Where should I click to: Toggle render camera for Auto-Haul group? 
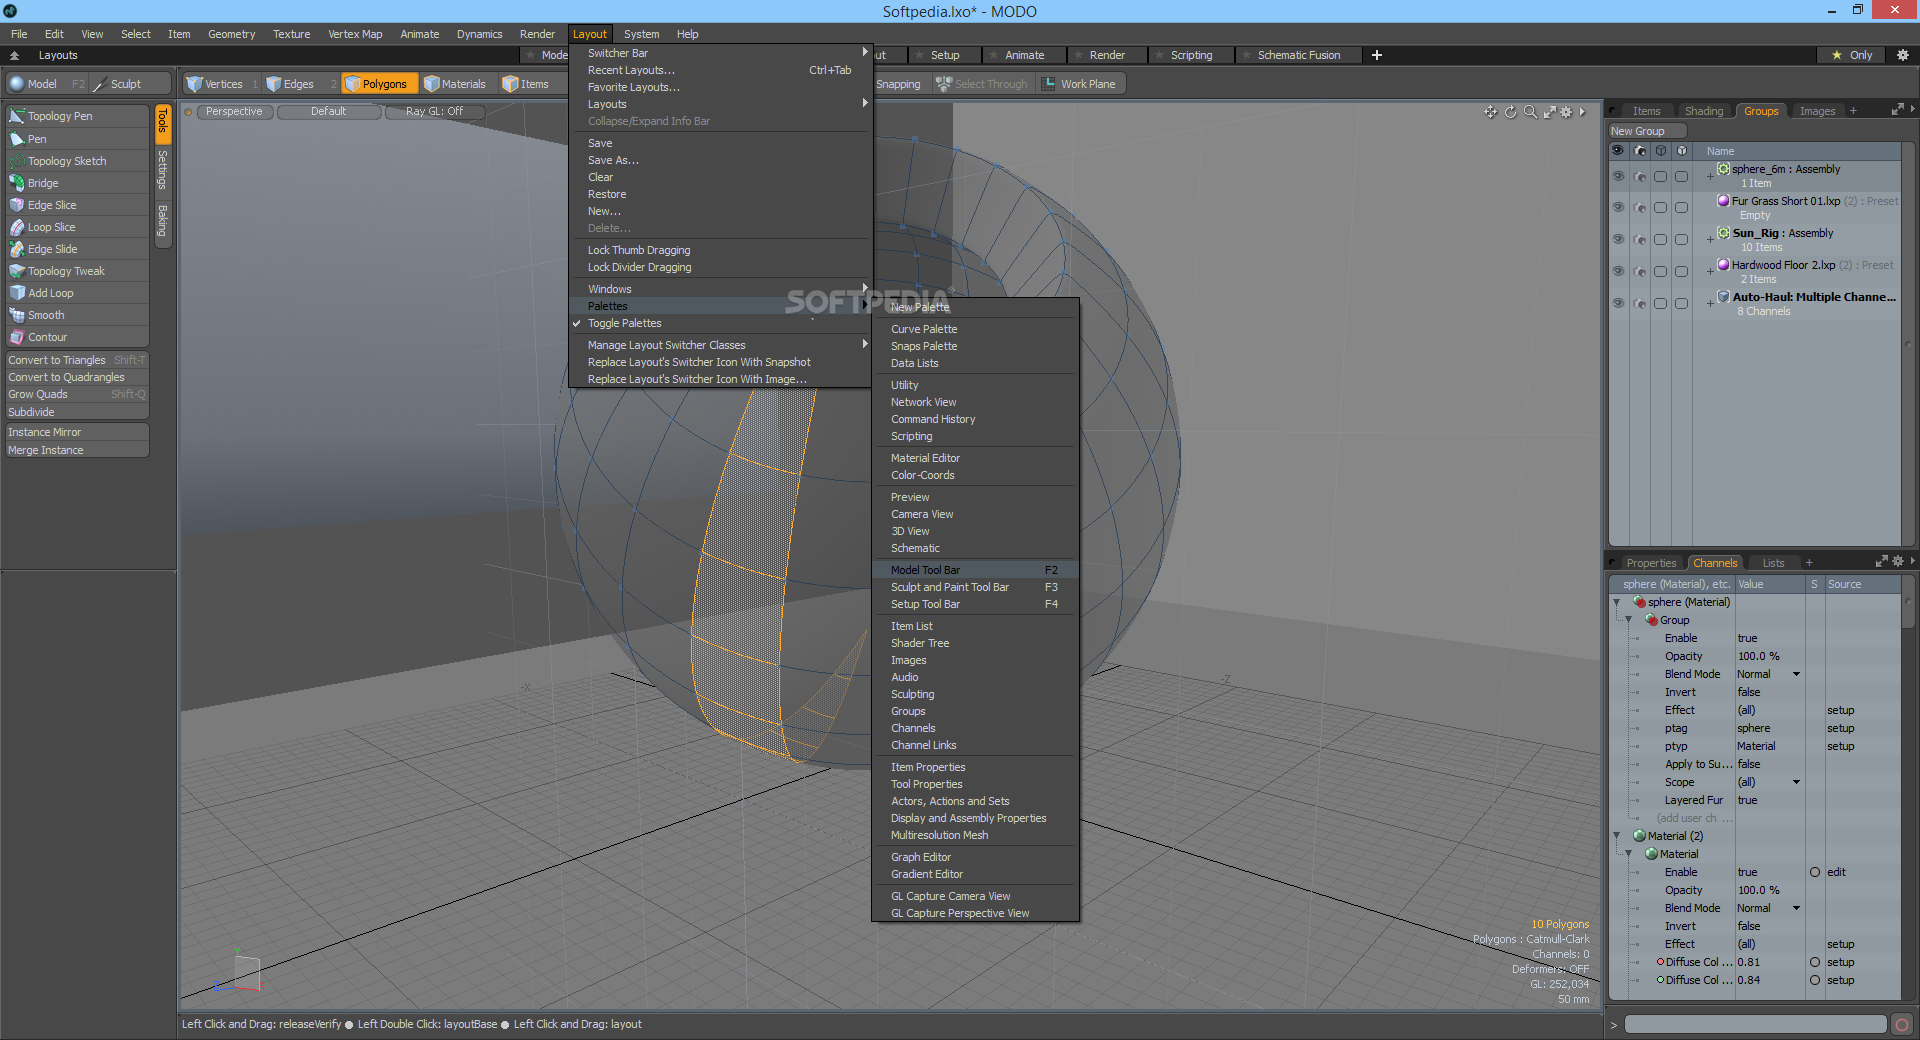[1639, 304]
